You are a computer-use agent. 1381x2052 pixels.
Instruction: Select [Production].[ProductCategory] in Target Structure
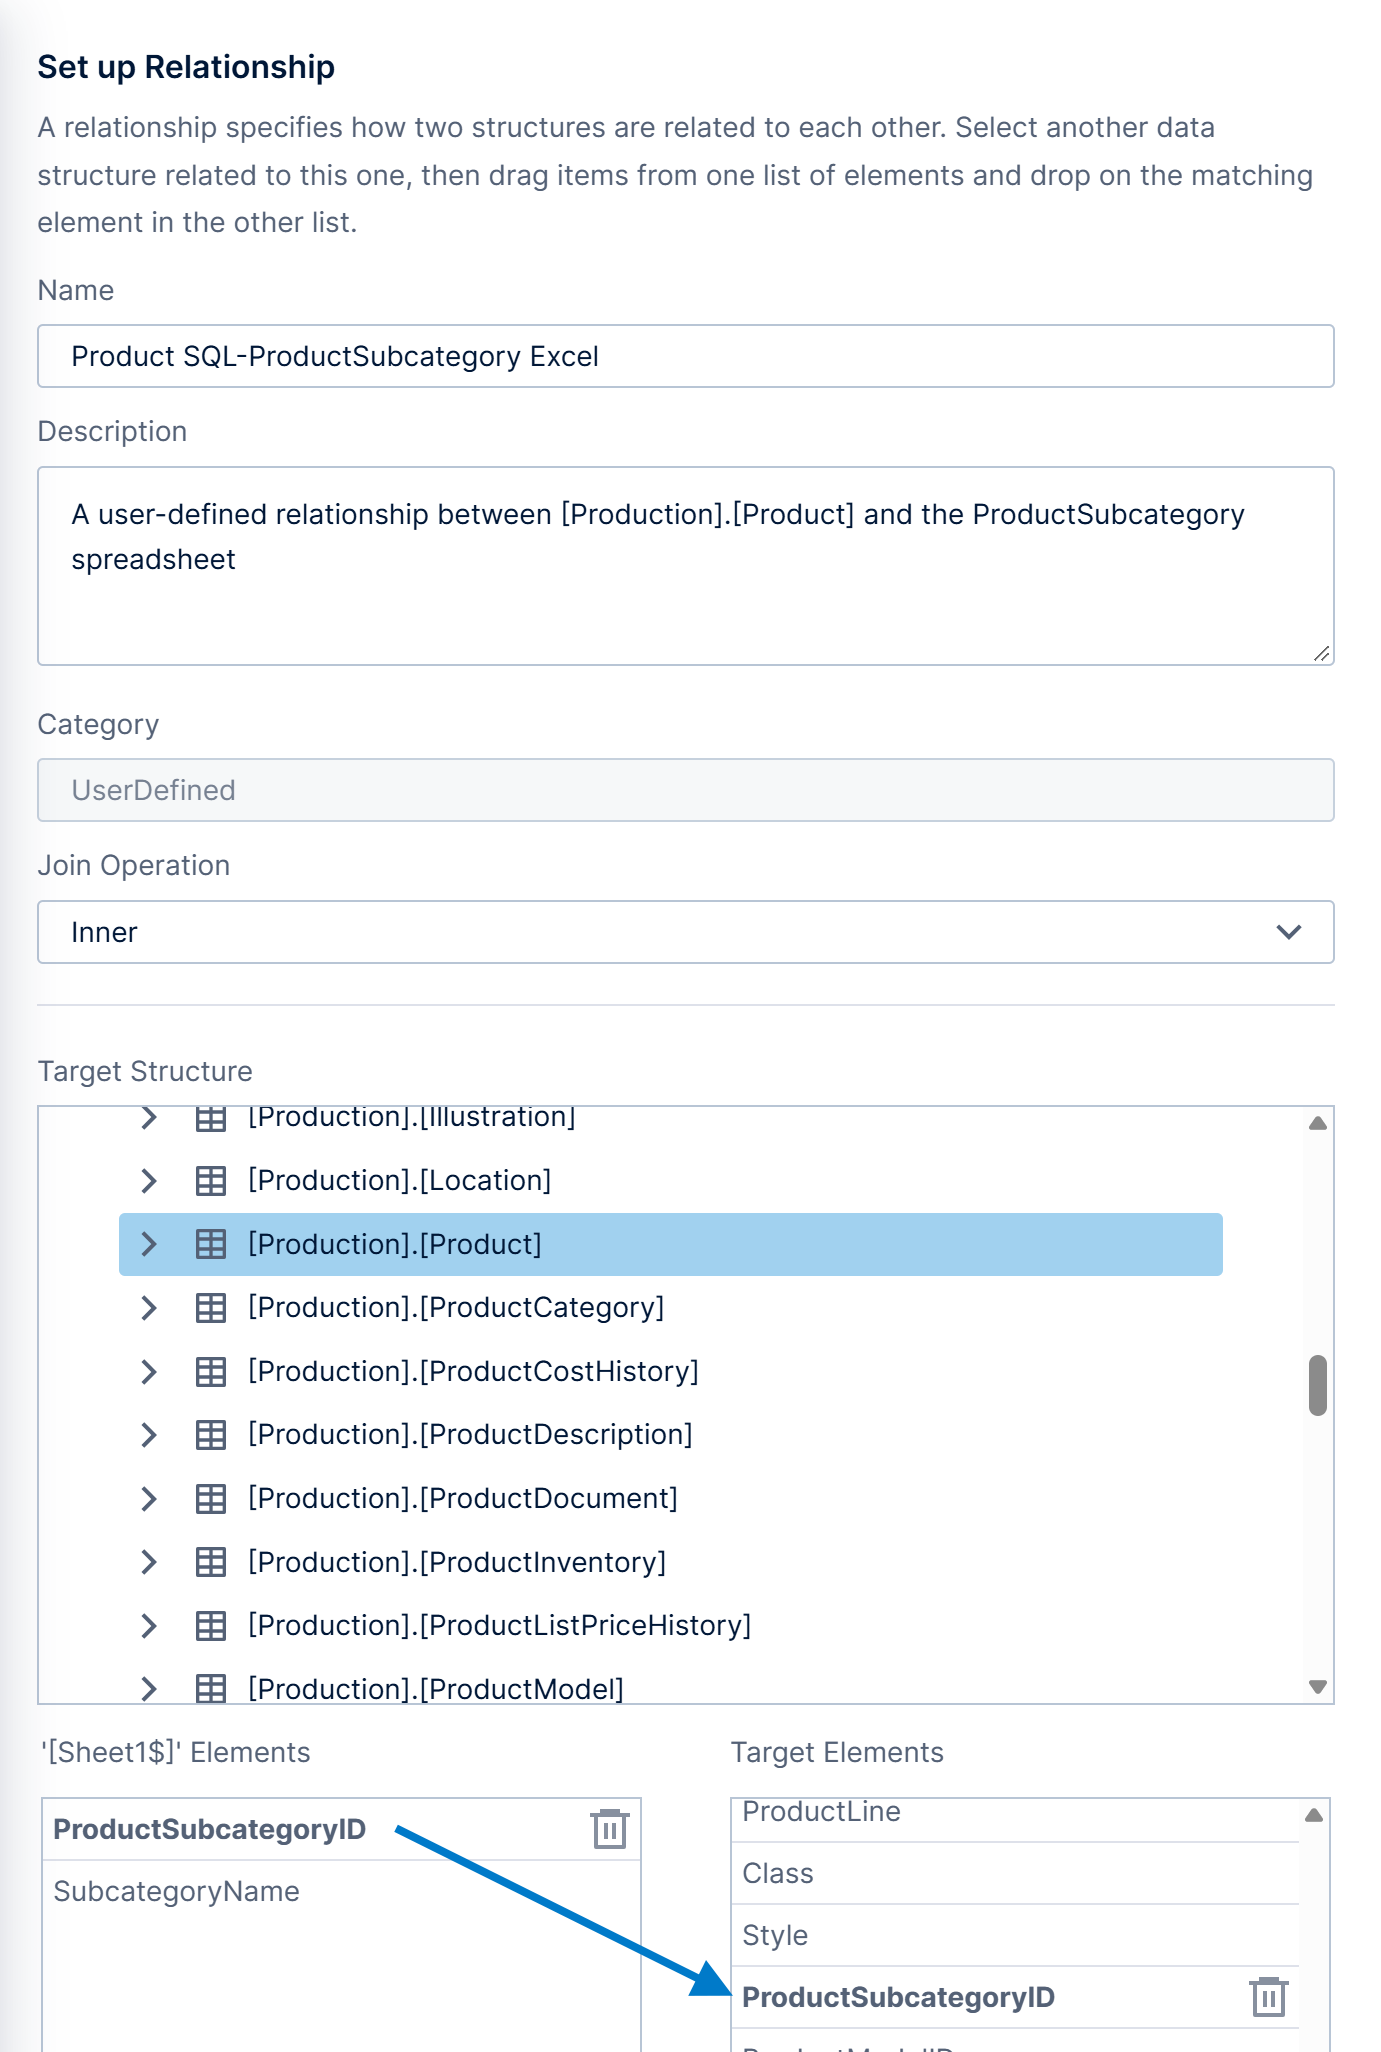tap(456, 1308)
